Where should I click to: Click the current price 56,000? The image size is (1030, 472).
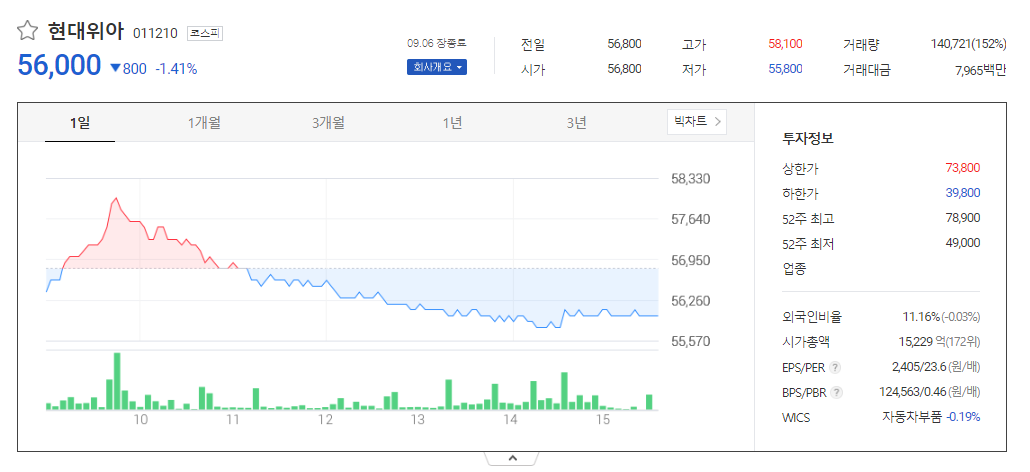[60, 66]
